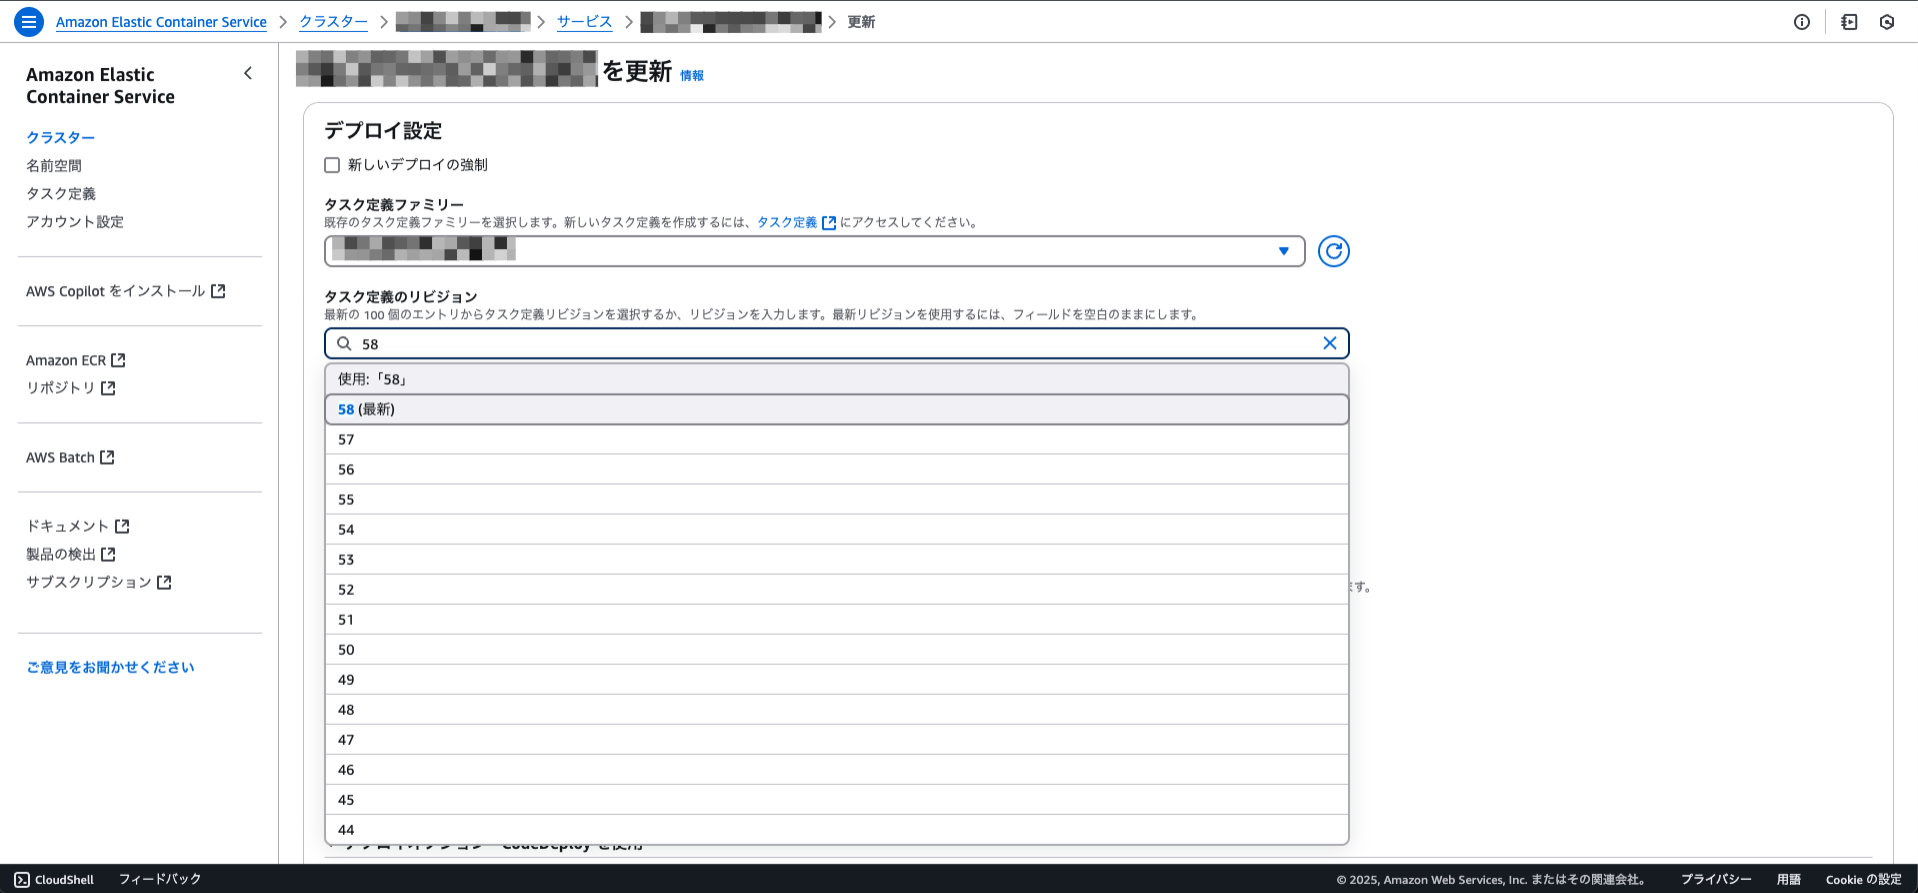Viewport: 1918px width, 893px height.
Task: Click external link icon next to リポジトリ
Action: [108, 388]
